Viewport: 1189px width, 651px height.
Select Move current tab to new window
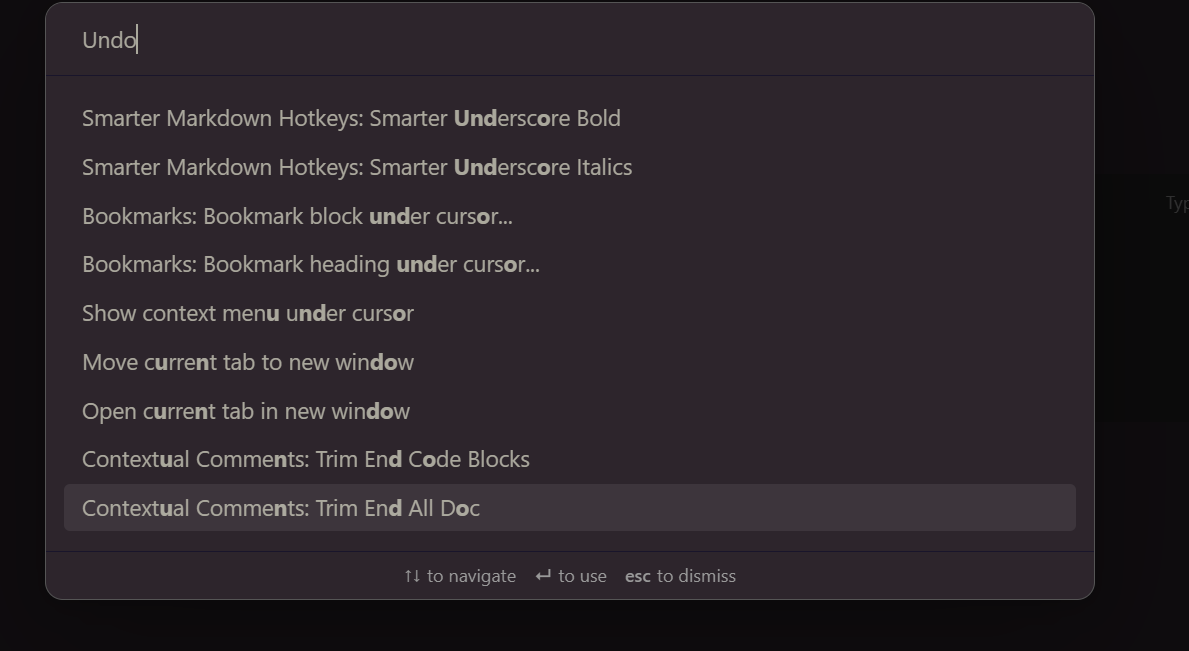point(248,362)
